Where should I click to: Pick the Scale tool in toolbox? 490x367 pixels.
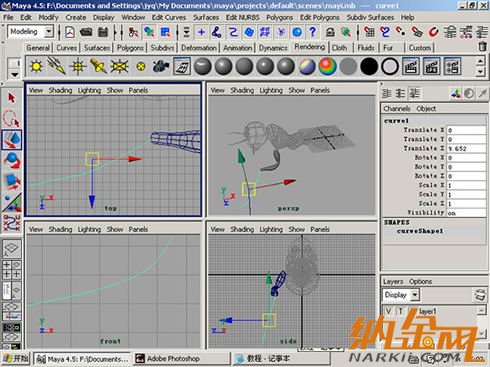[12, 181]
